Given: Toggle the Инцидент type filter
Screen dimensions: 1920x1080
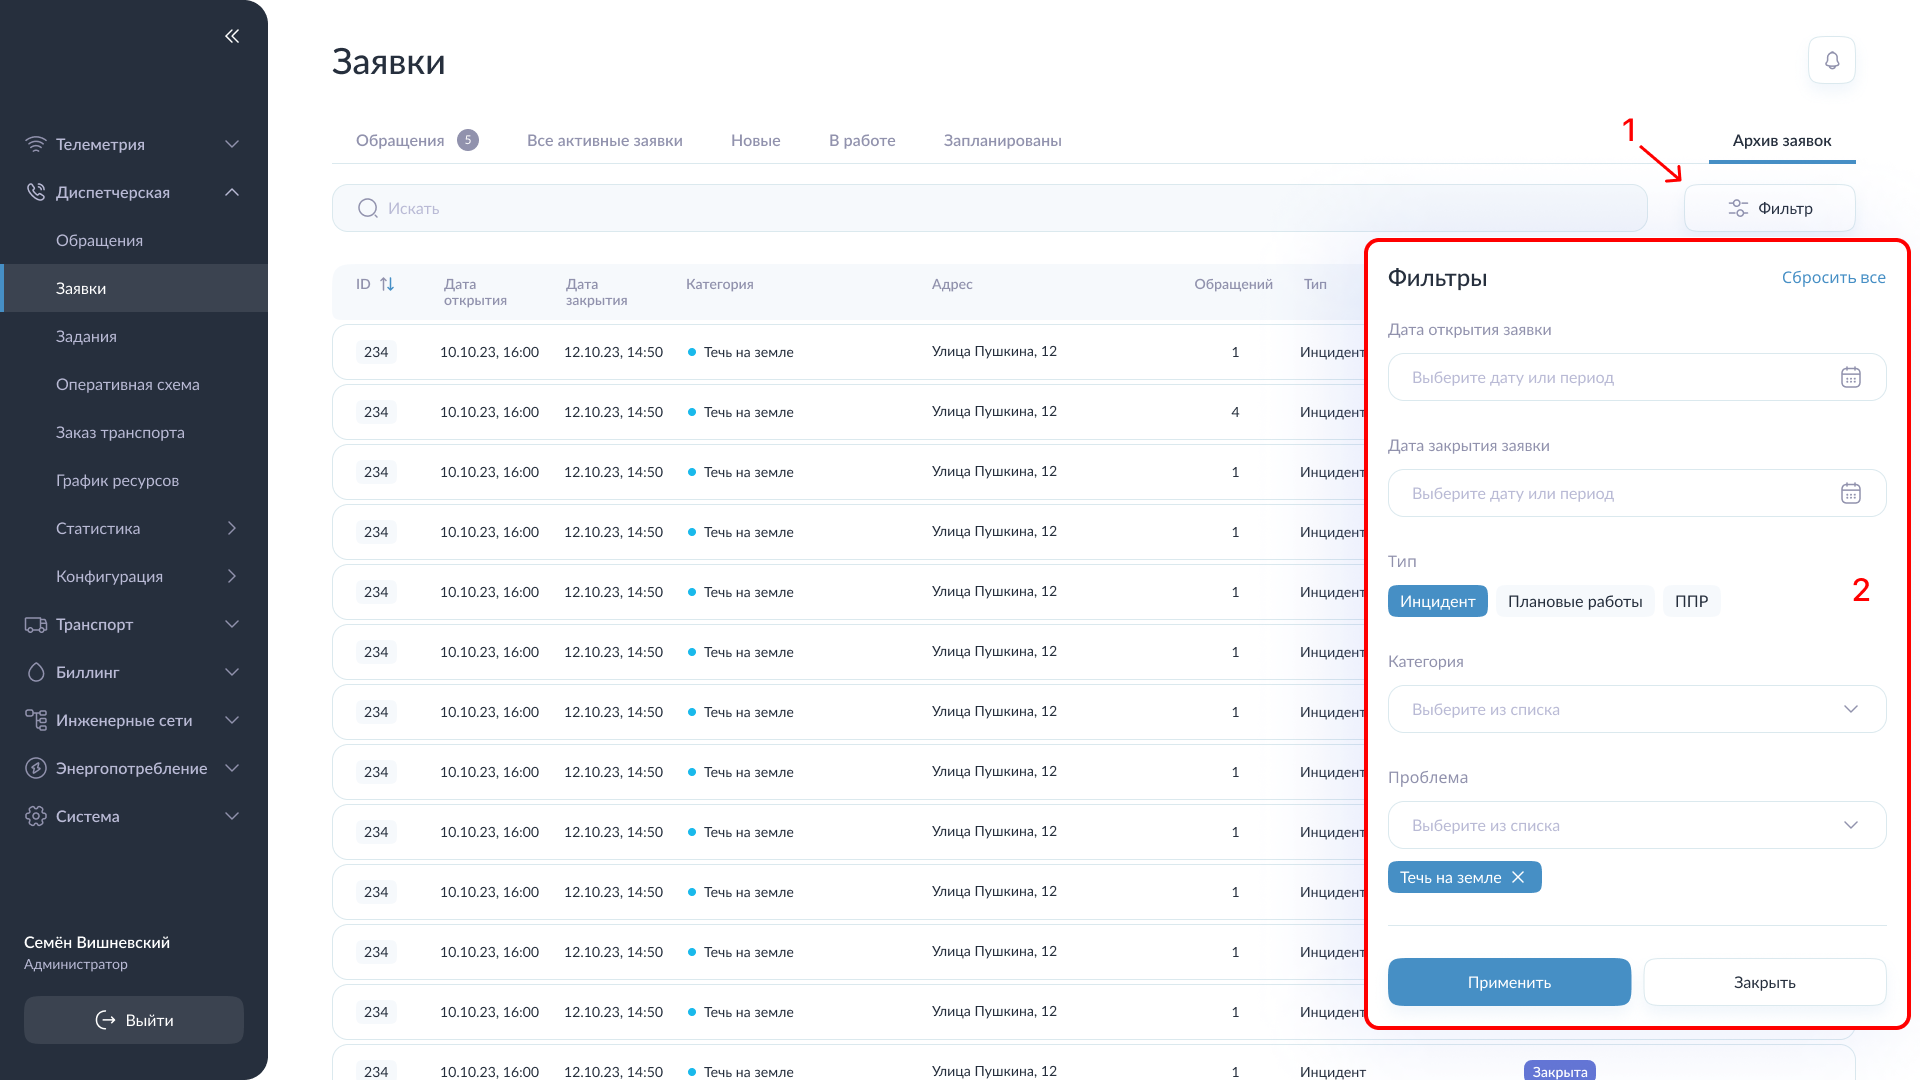Looking at the screenshot, I should 1437,601.
